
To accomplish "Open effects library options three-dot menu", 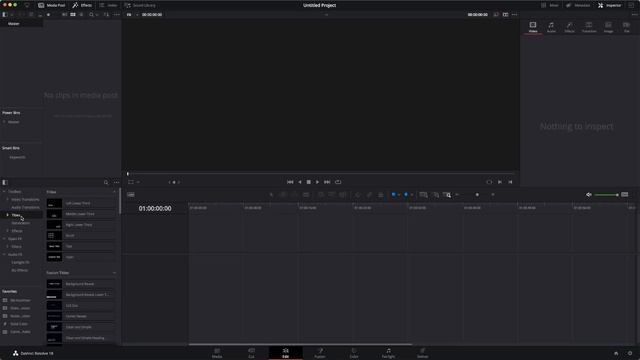I will click(117, 182).
